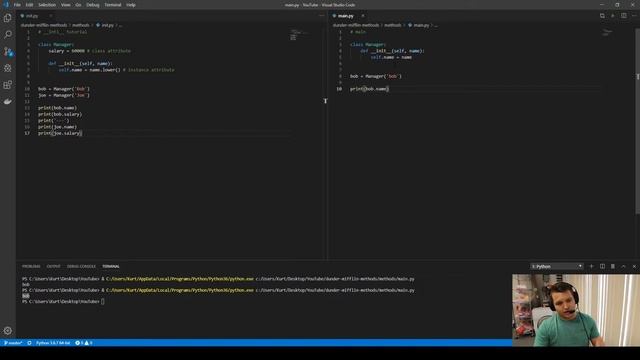Viewport: 640px width, 360px height.
Task: Click dunder-mifflin-methods breadcrumb in right editor
Action: (356, 25)
